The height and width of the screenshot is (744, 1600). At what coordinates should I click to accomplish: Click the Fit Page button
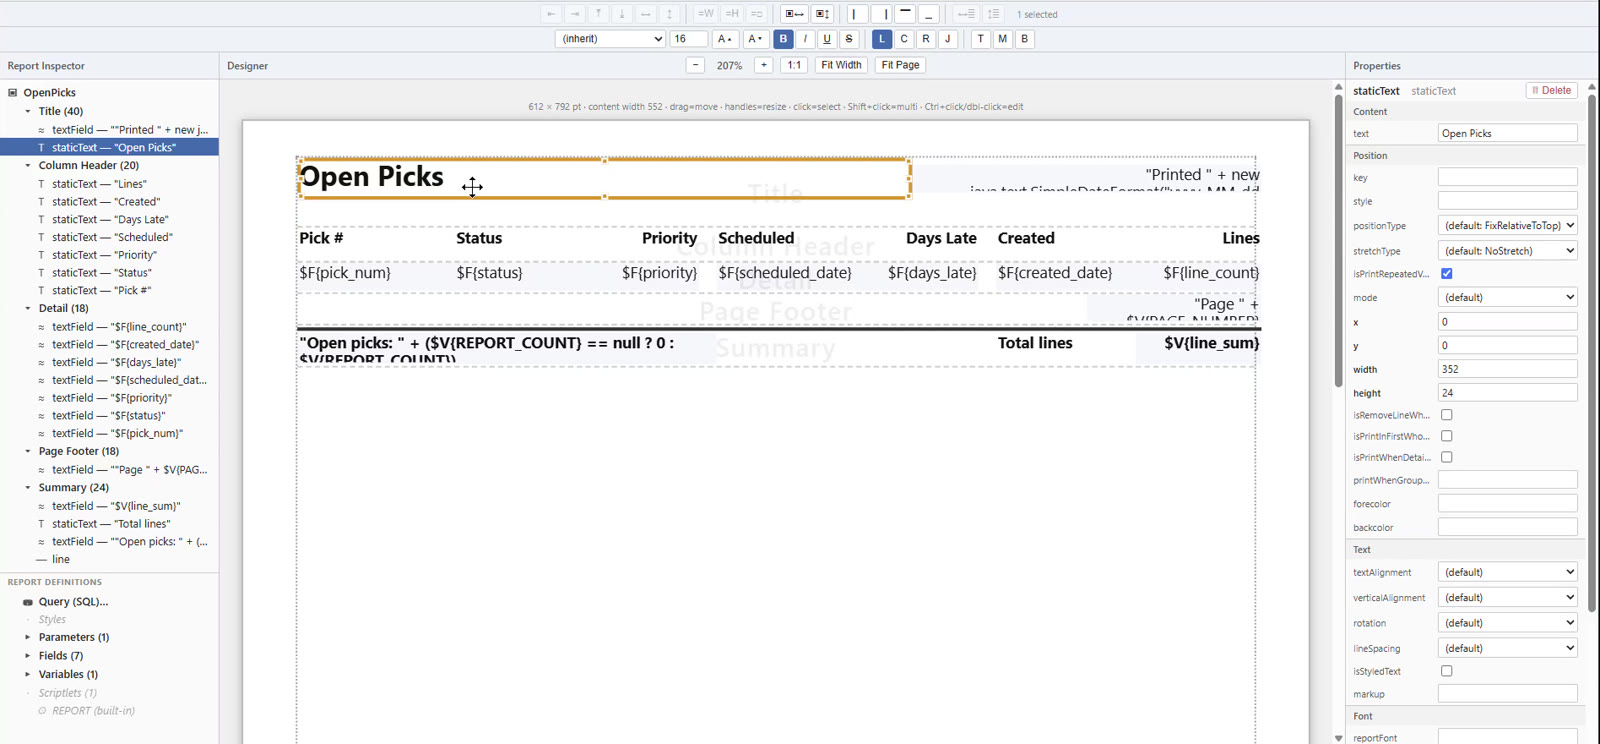900,65
